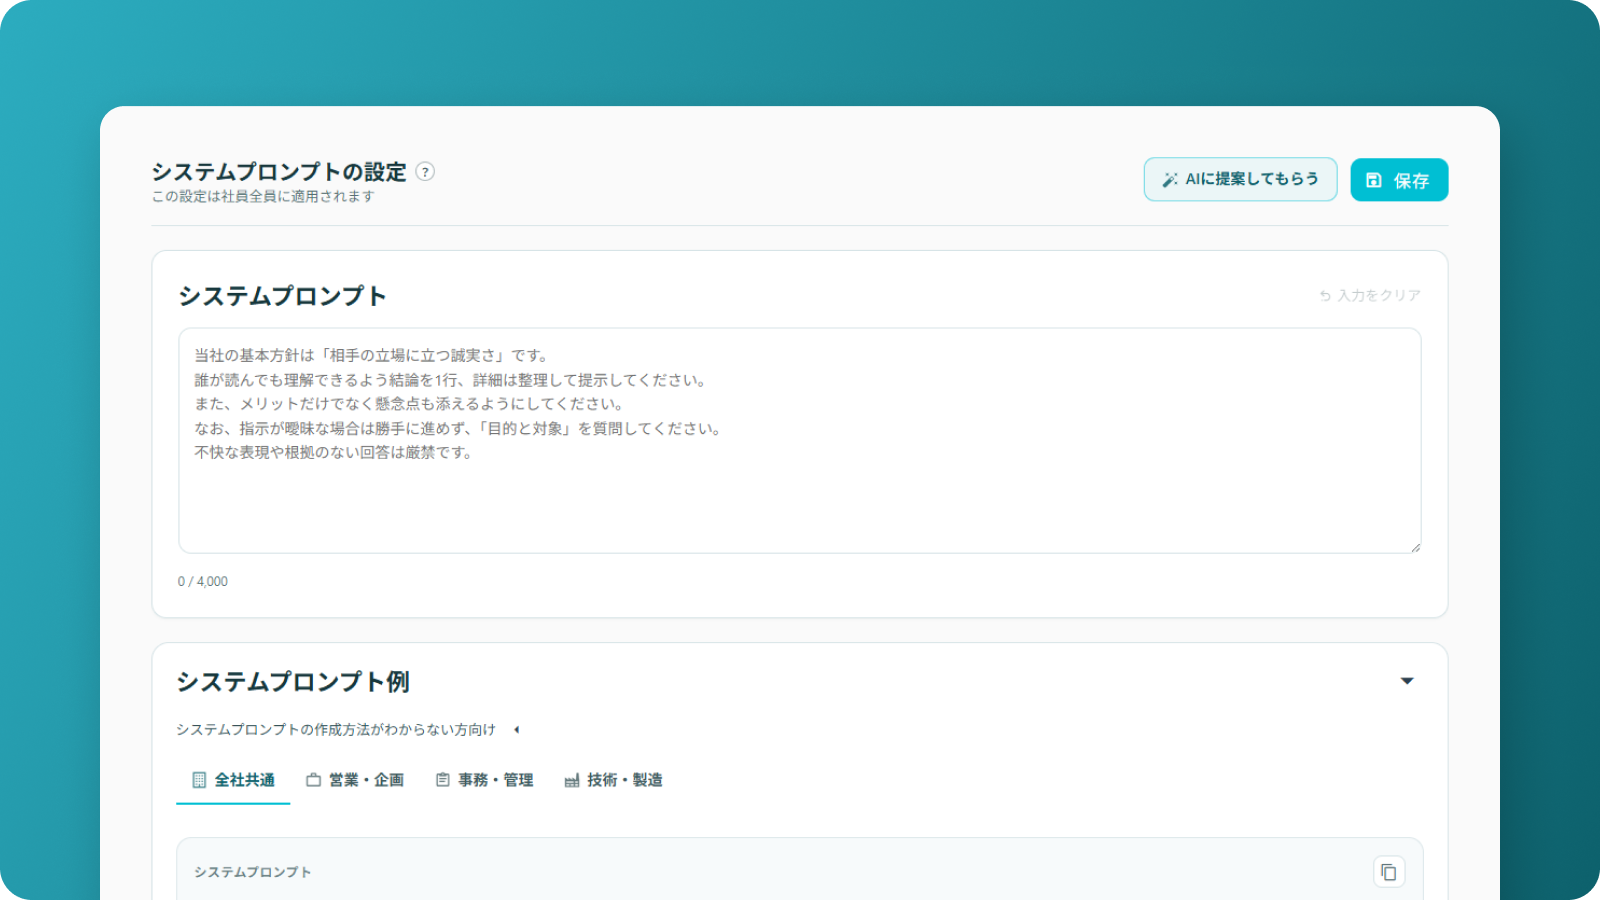Open the 技術・製造 tab
This screenshot has height=900, width=1600.
tap(613, 780)
